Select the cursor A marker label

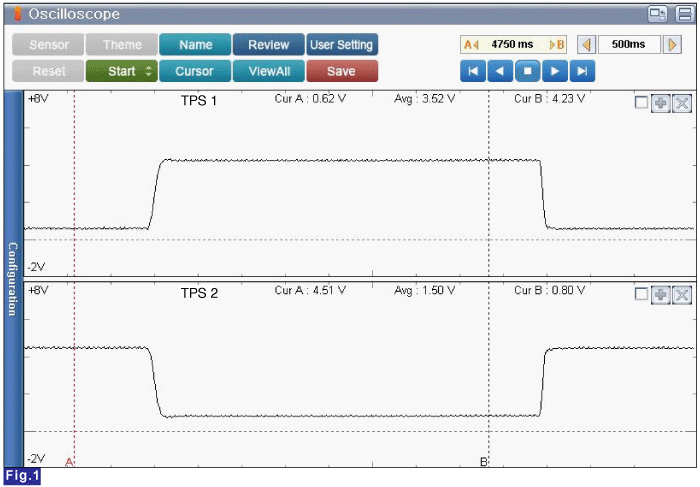pos(69,462)
